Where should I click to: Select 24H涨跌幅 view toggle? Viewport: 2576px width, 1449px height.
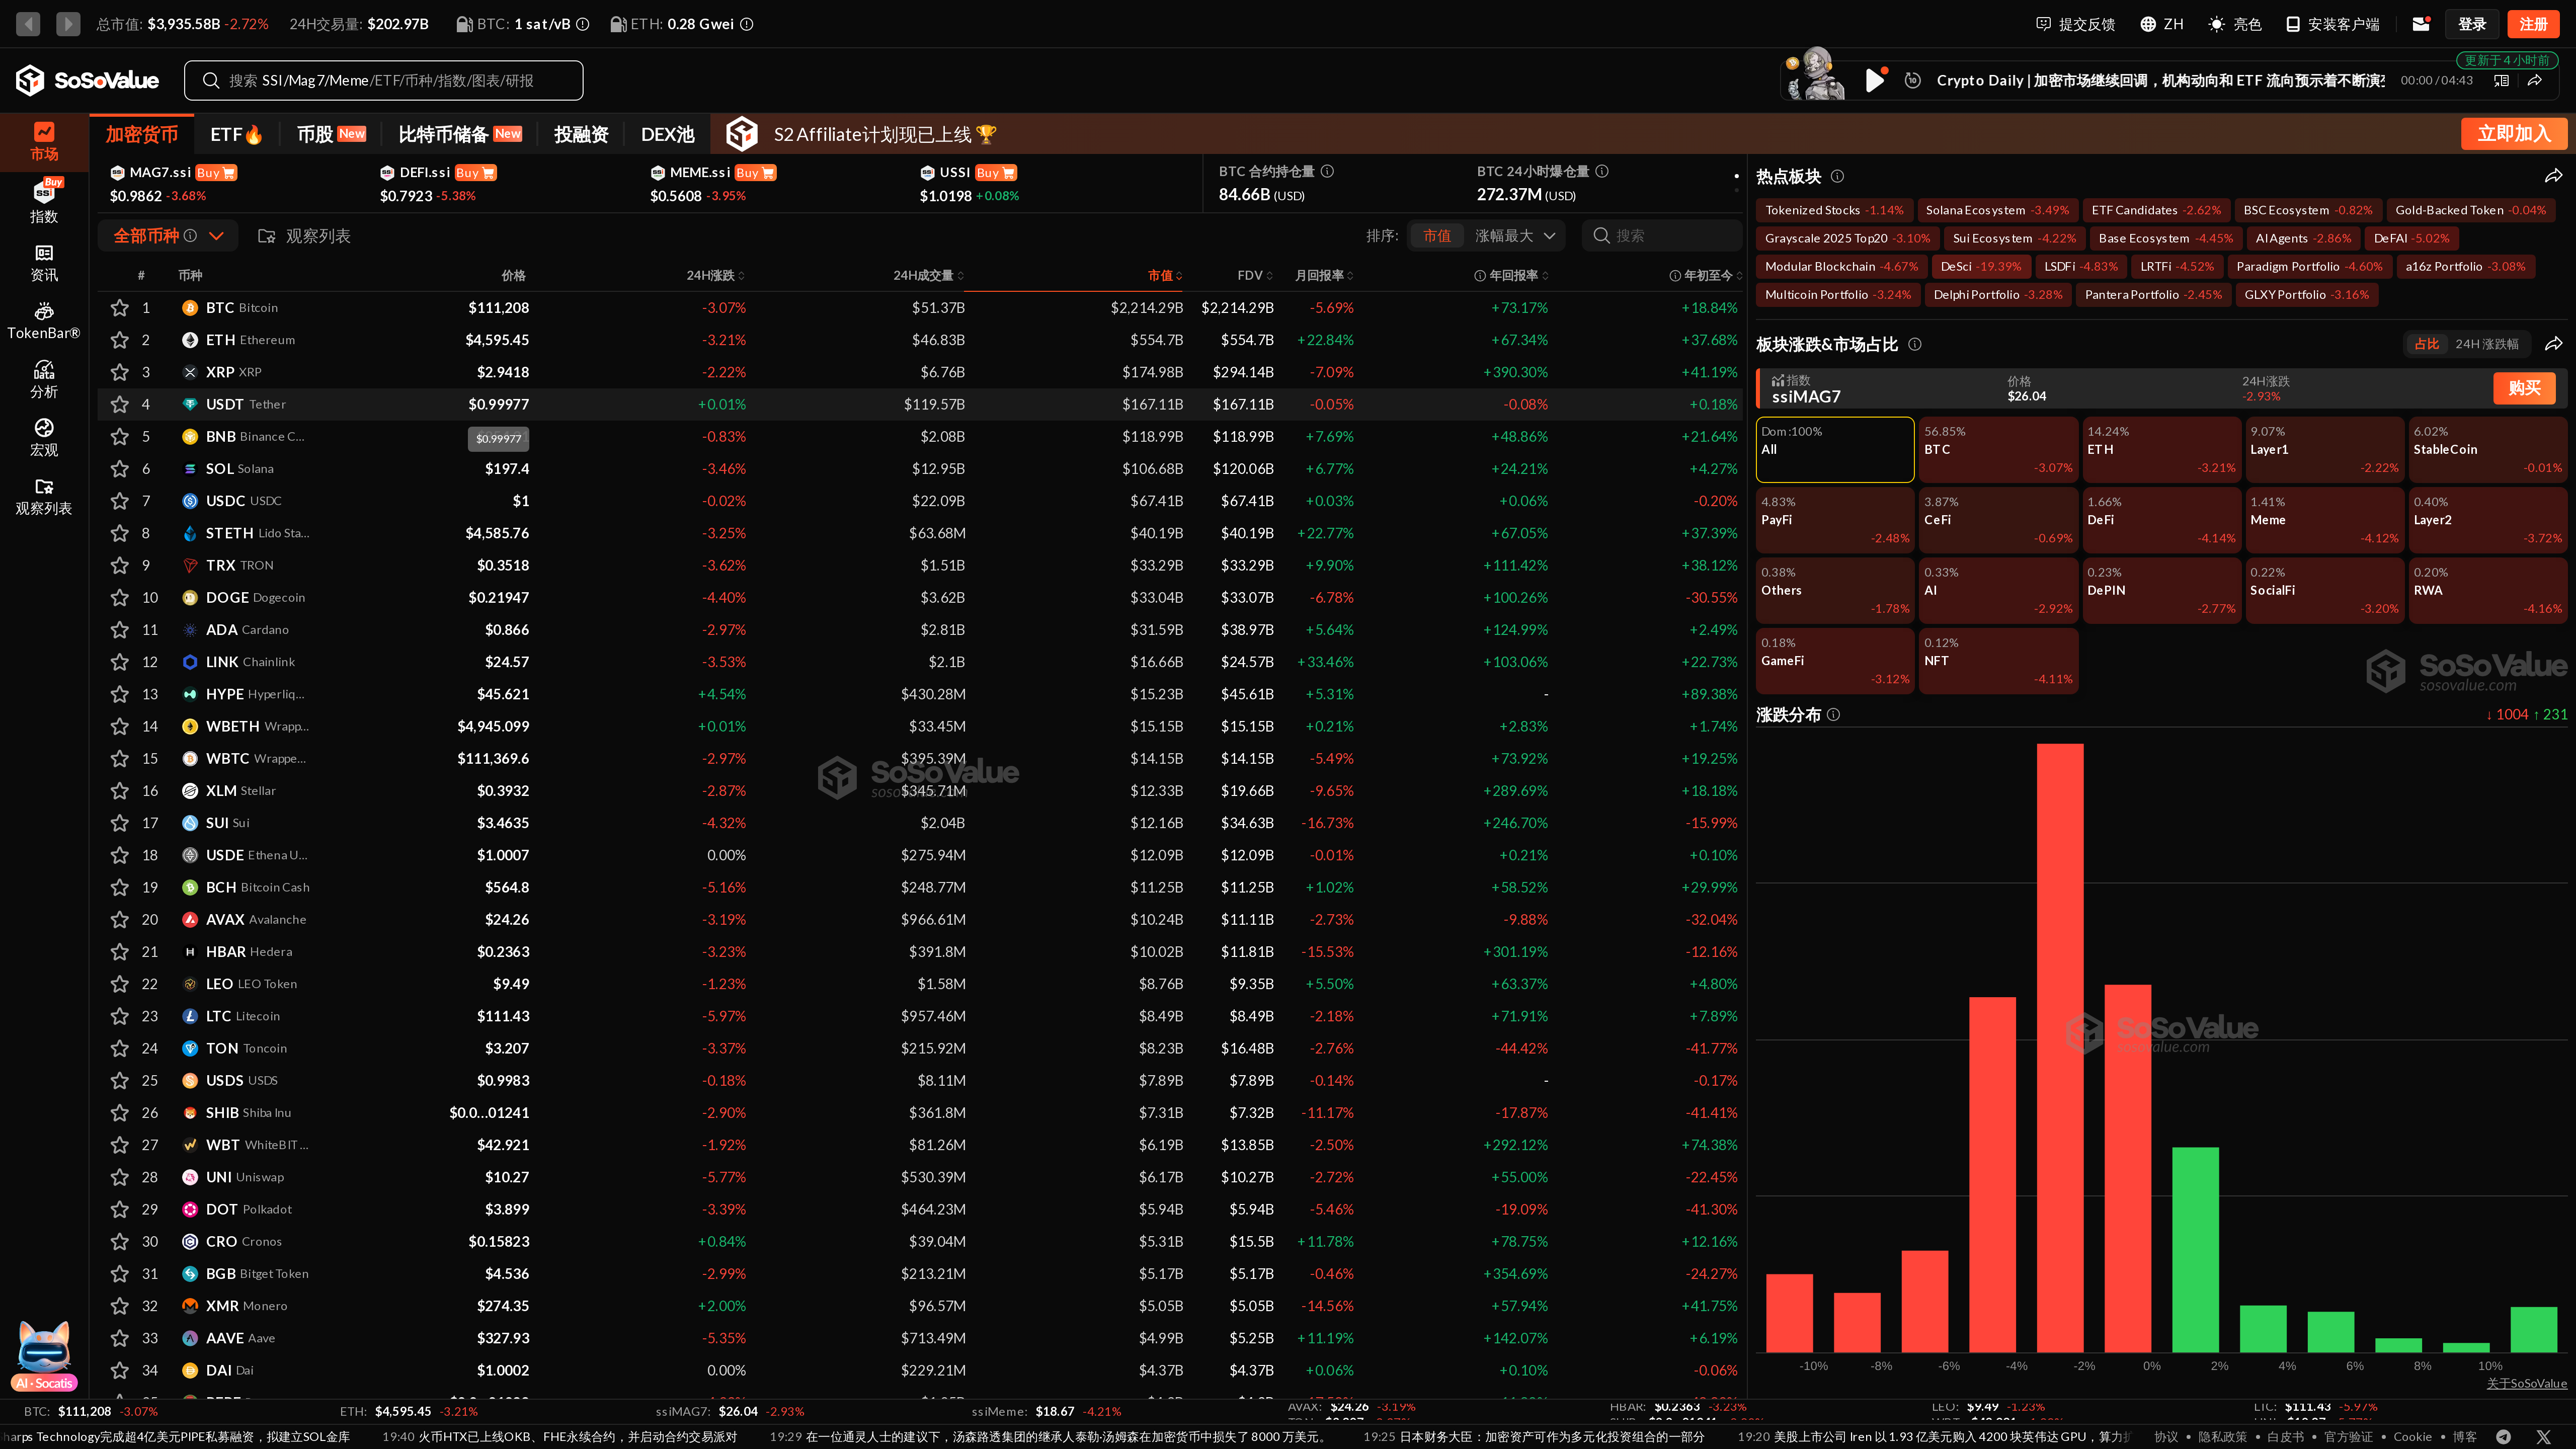(x=2486, y=344)
